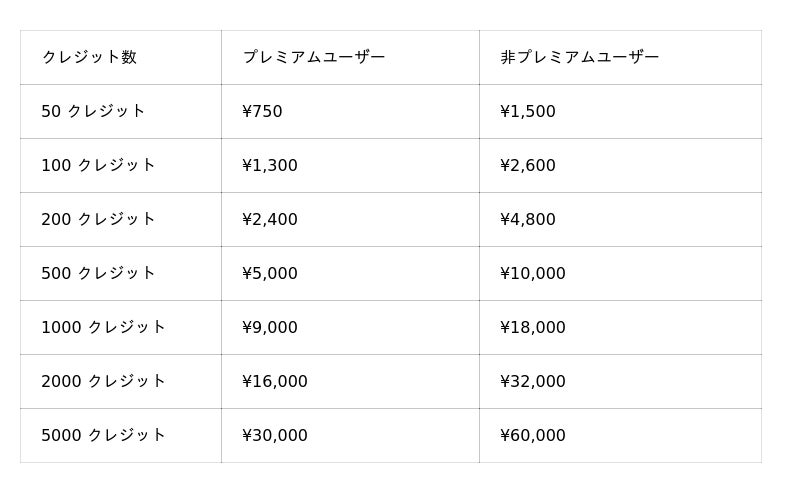The width and height of the screenshot is (800, 493).
Task: Select the 5000 クレジット row label
Action: pos(103,435)
